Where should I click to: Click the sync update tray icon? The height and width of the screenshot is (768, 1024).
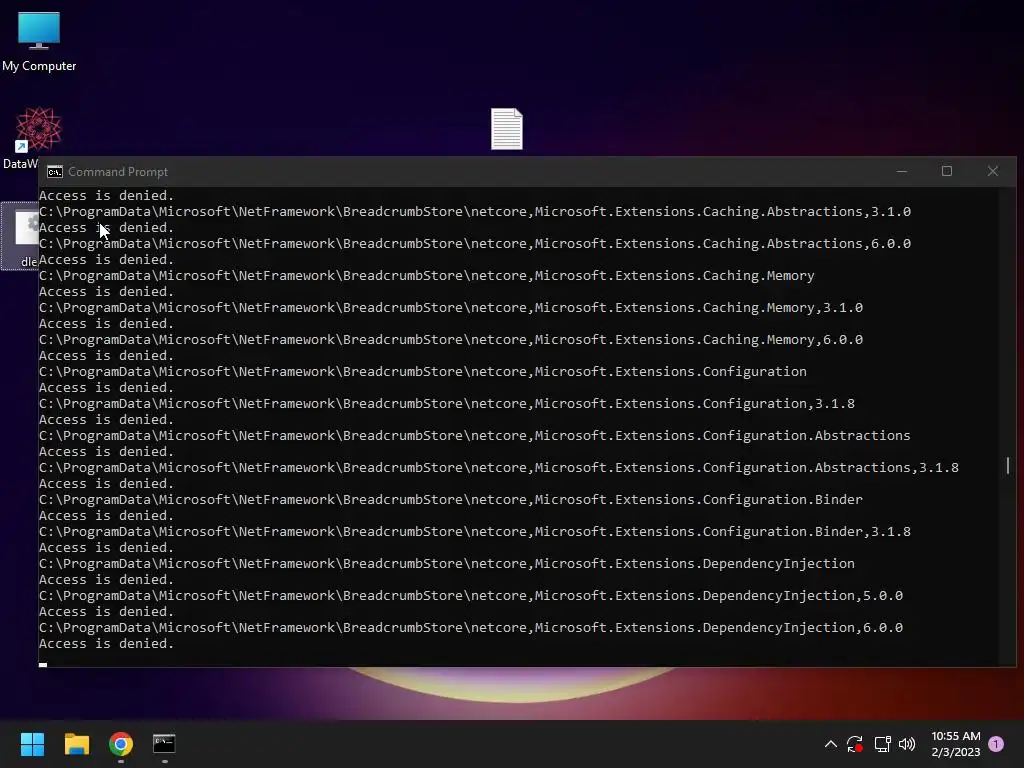855,744
